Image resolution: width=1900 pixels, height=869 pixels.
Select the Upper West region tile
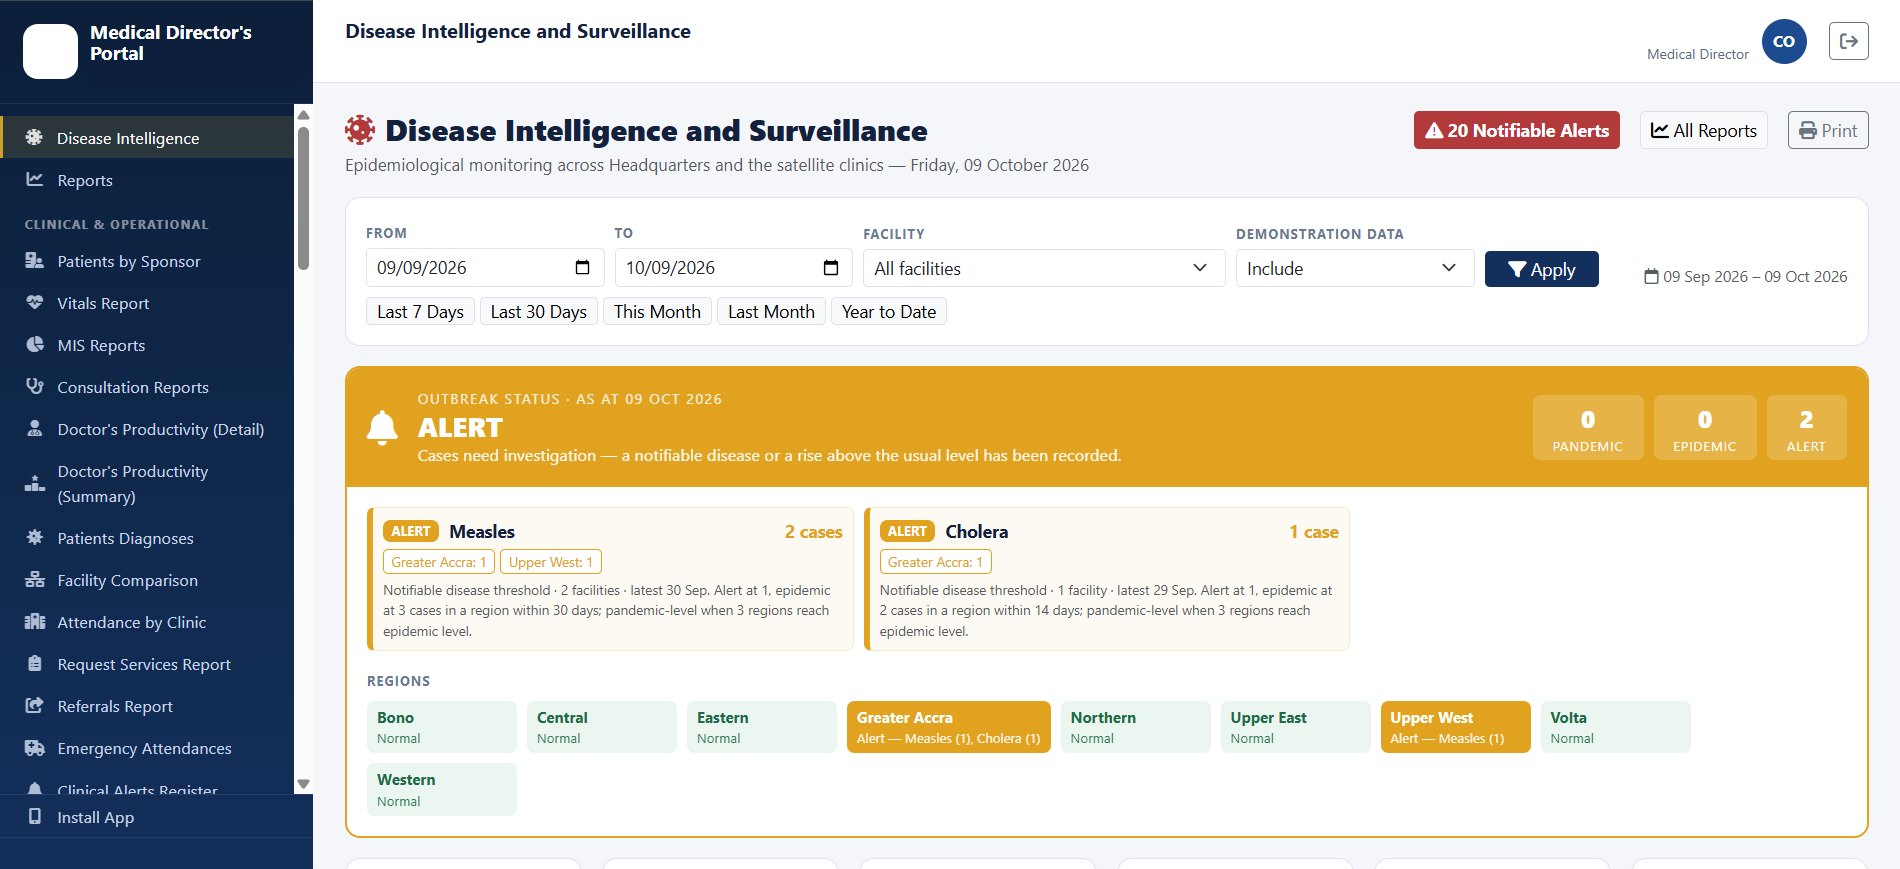tap(1455, 727)
